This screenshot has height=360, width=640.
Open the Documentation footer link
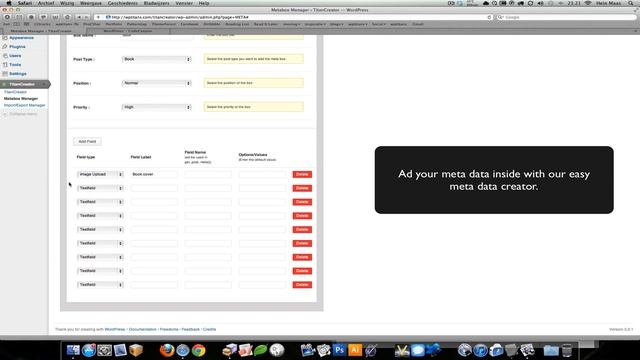pos(142,329)
